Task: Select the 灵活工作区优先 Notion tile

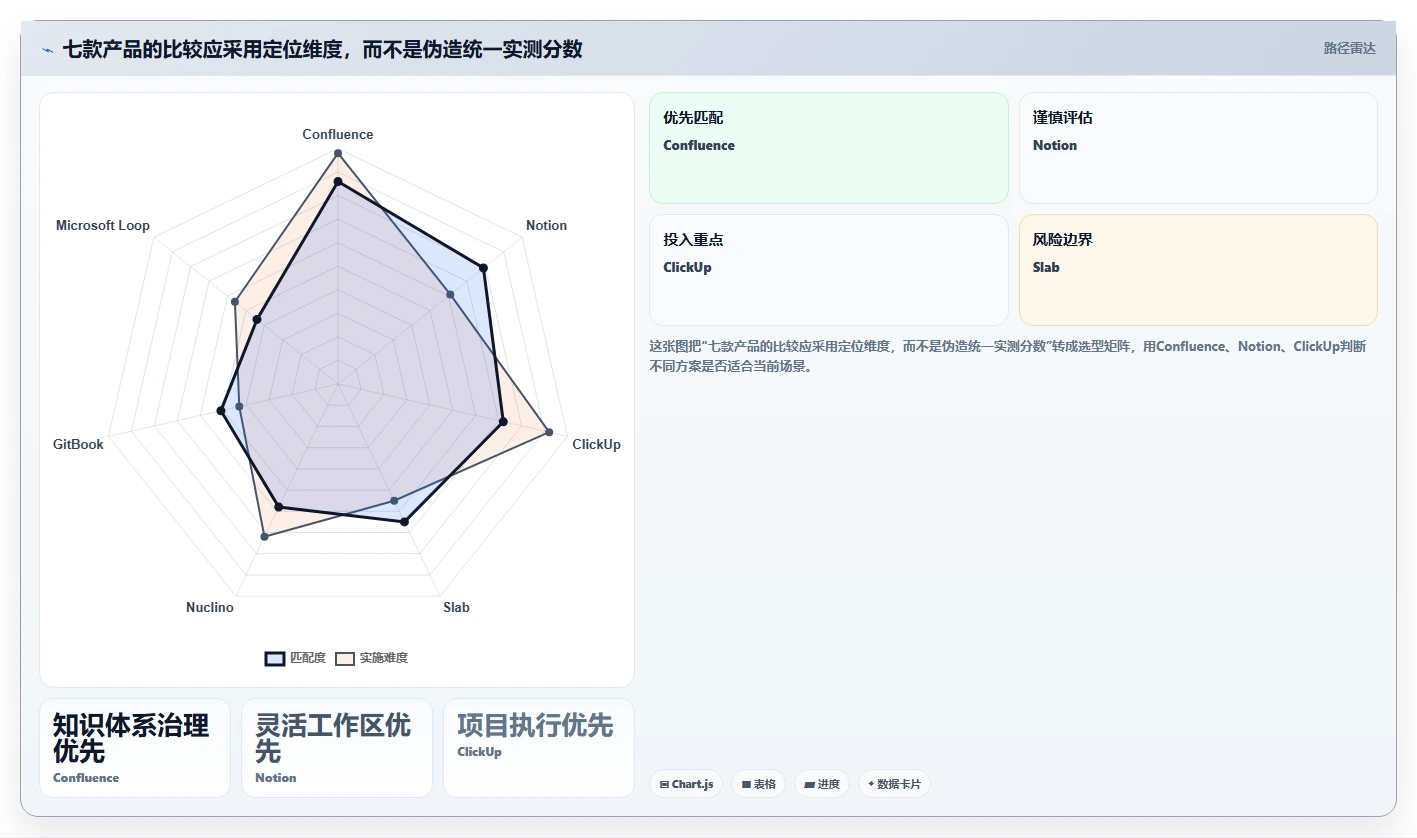Action: click(337, 748)
